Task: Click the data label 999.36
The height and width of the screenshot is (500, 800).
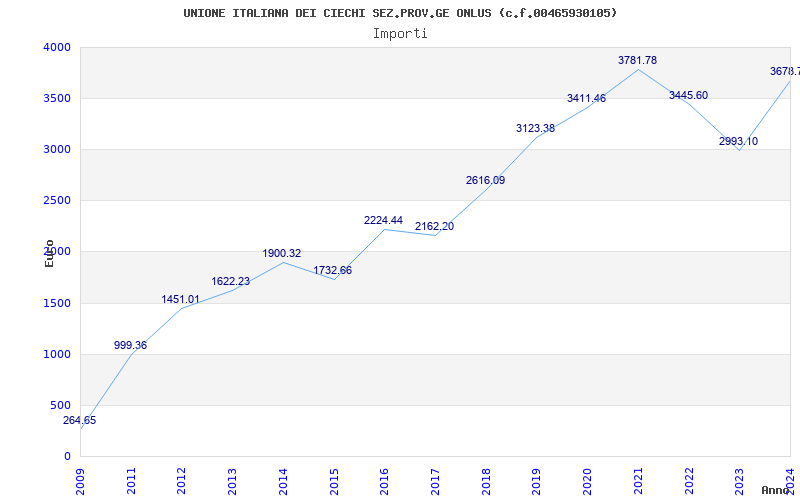Action: pos(130,345)
